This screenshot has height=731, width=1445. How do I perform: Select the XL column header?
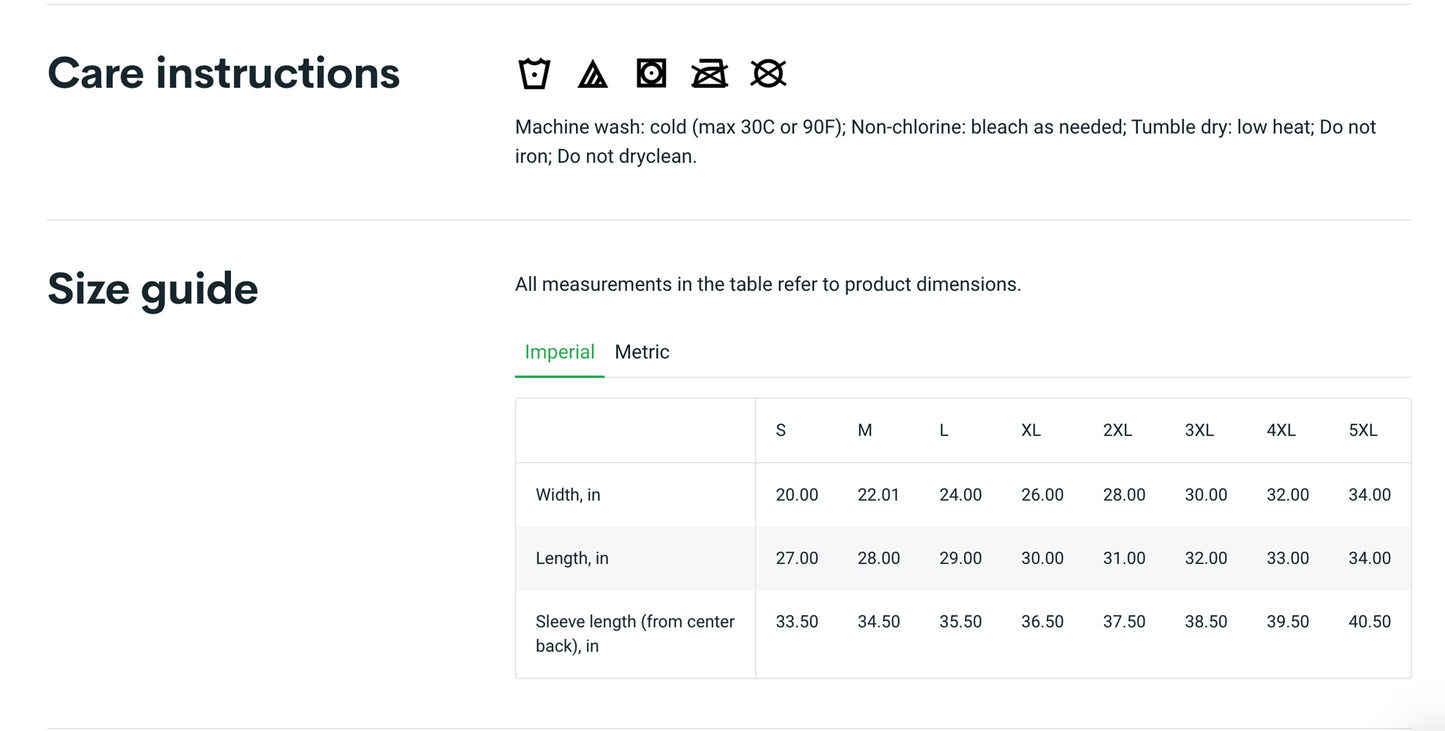[1031, 430]
